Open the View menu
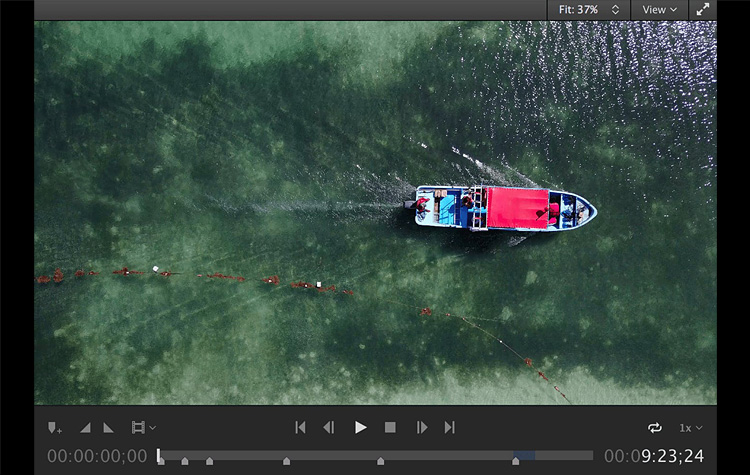Image resolution: width=750 pixels, height=475 pixels. click(660, 10)
